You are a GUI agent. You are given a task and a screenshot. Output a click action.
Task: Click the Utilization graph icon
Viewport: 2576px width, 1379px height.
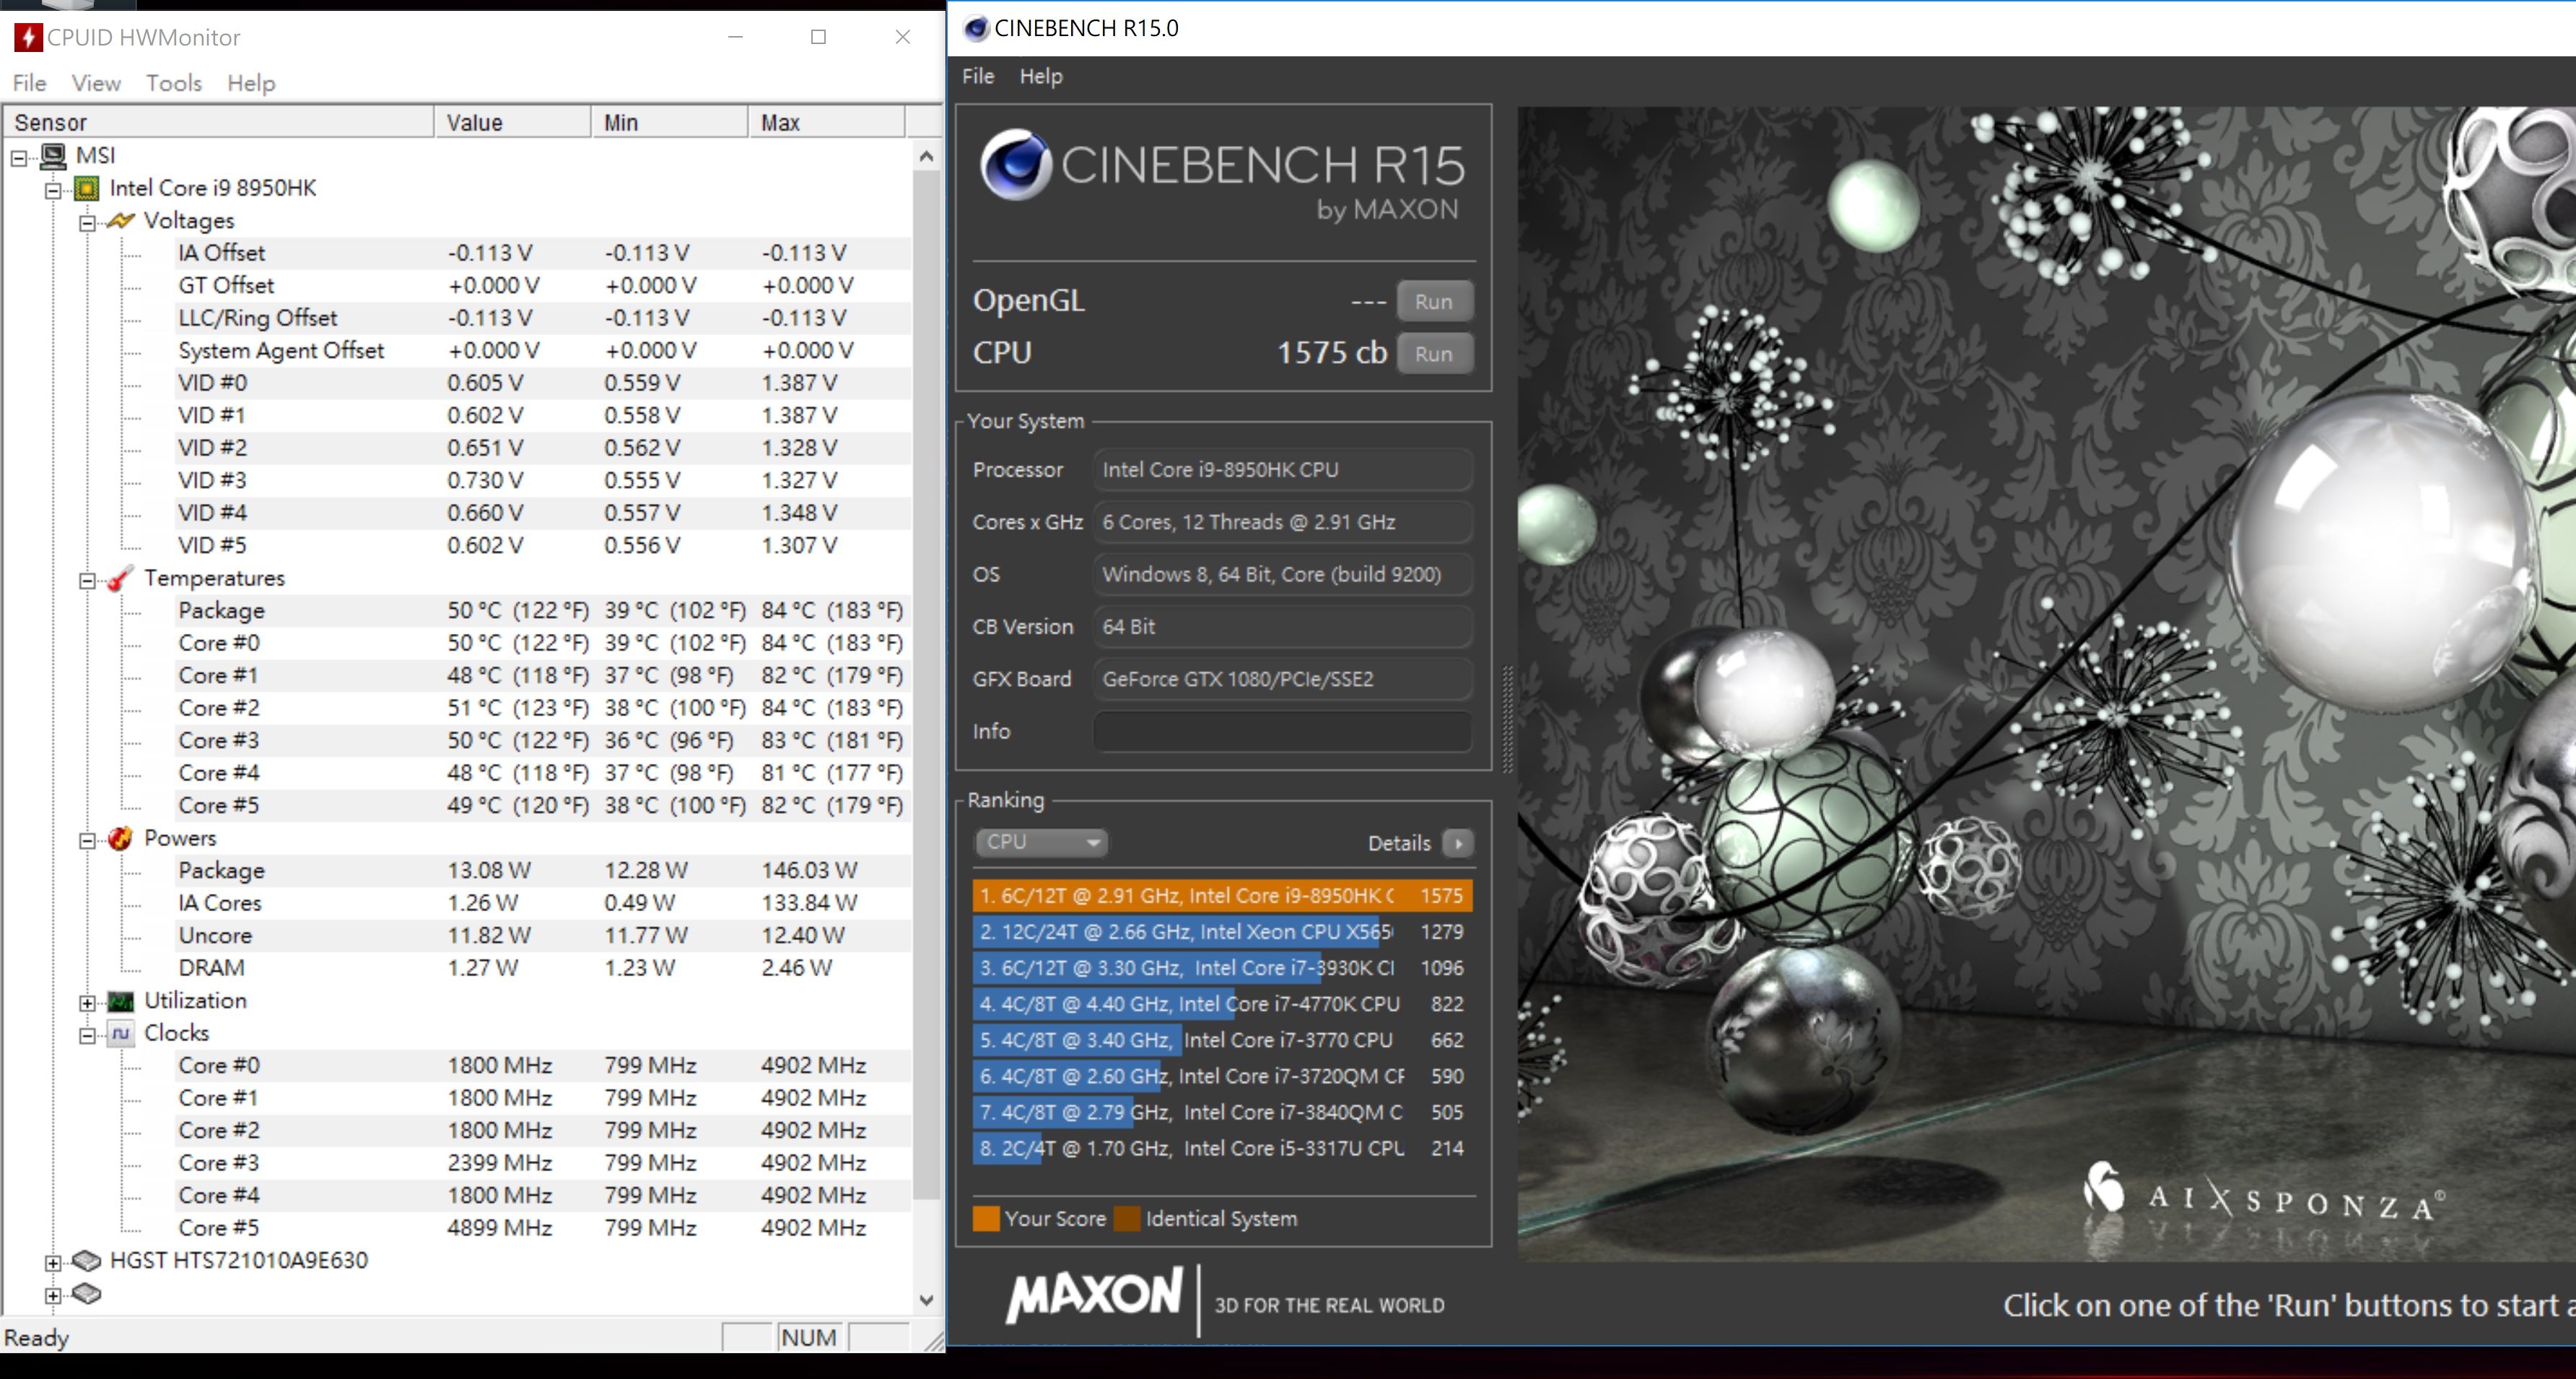point(120,1001)
